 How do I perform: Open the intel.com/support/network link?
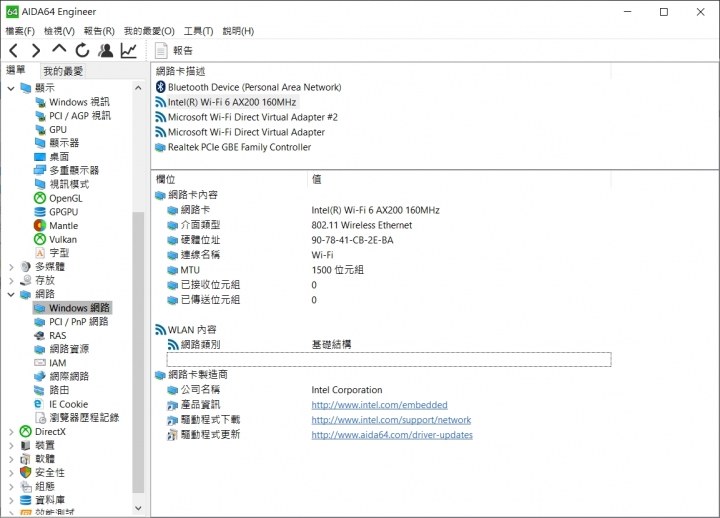click(391, 420)
